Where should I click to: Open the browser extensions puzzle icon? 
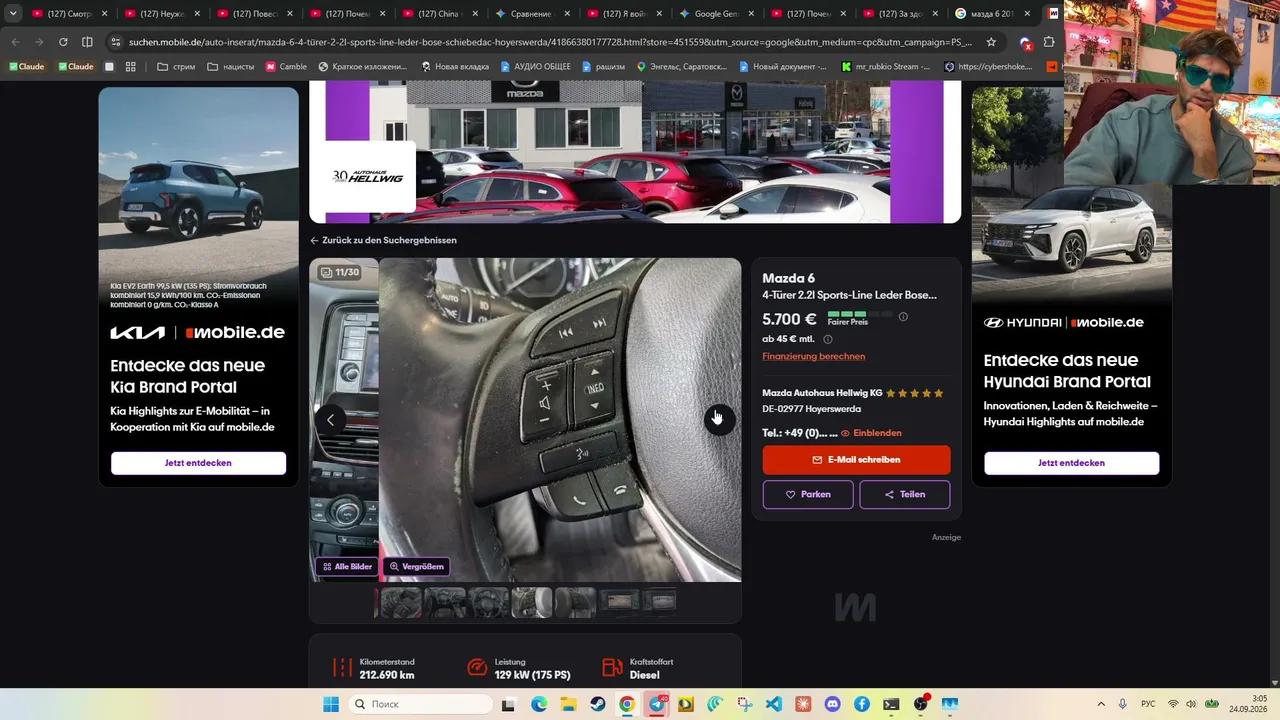pyautogui.click(x=1049, y=42)
